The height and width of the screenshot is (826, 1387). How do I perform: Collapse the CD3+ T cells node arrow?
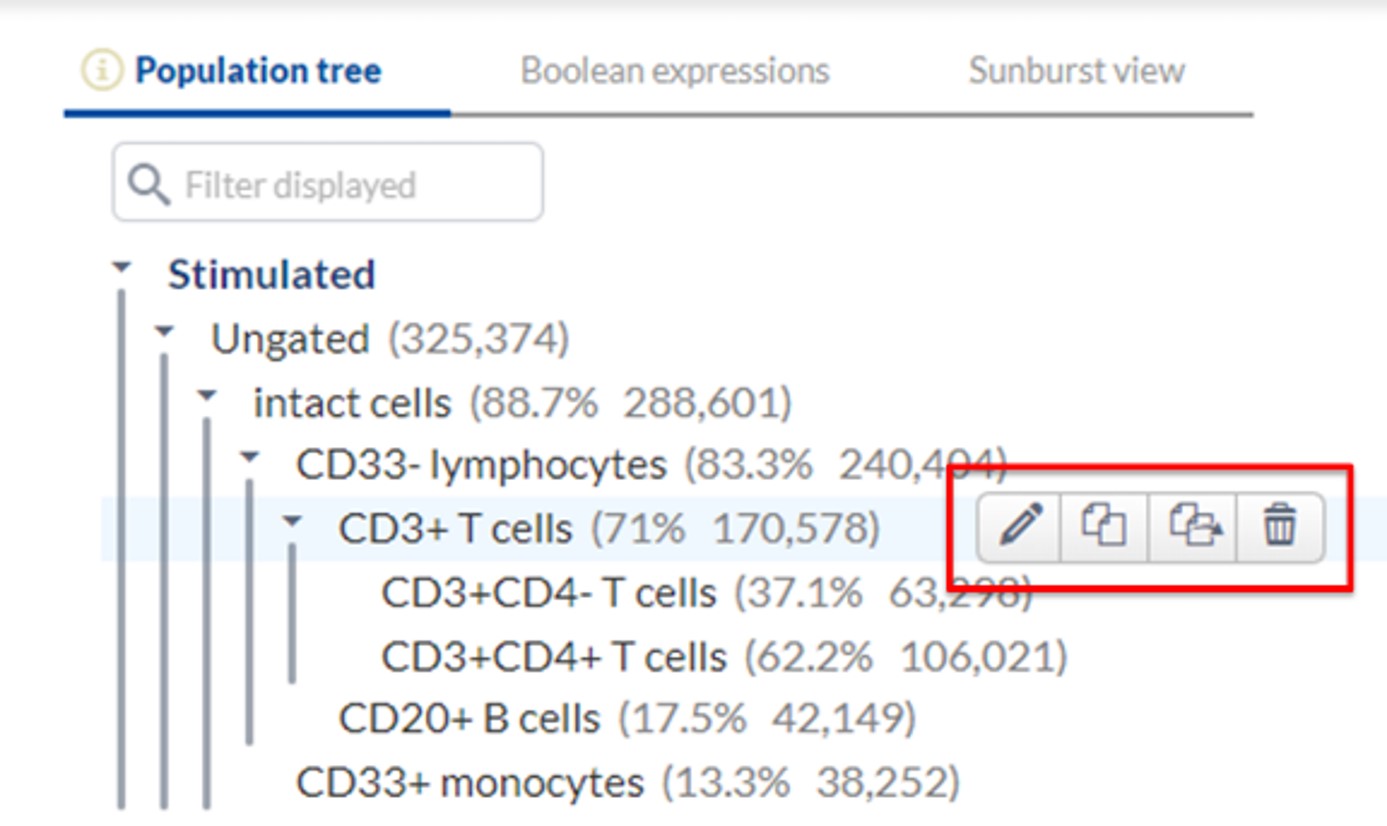[292, 521]
